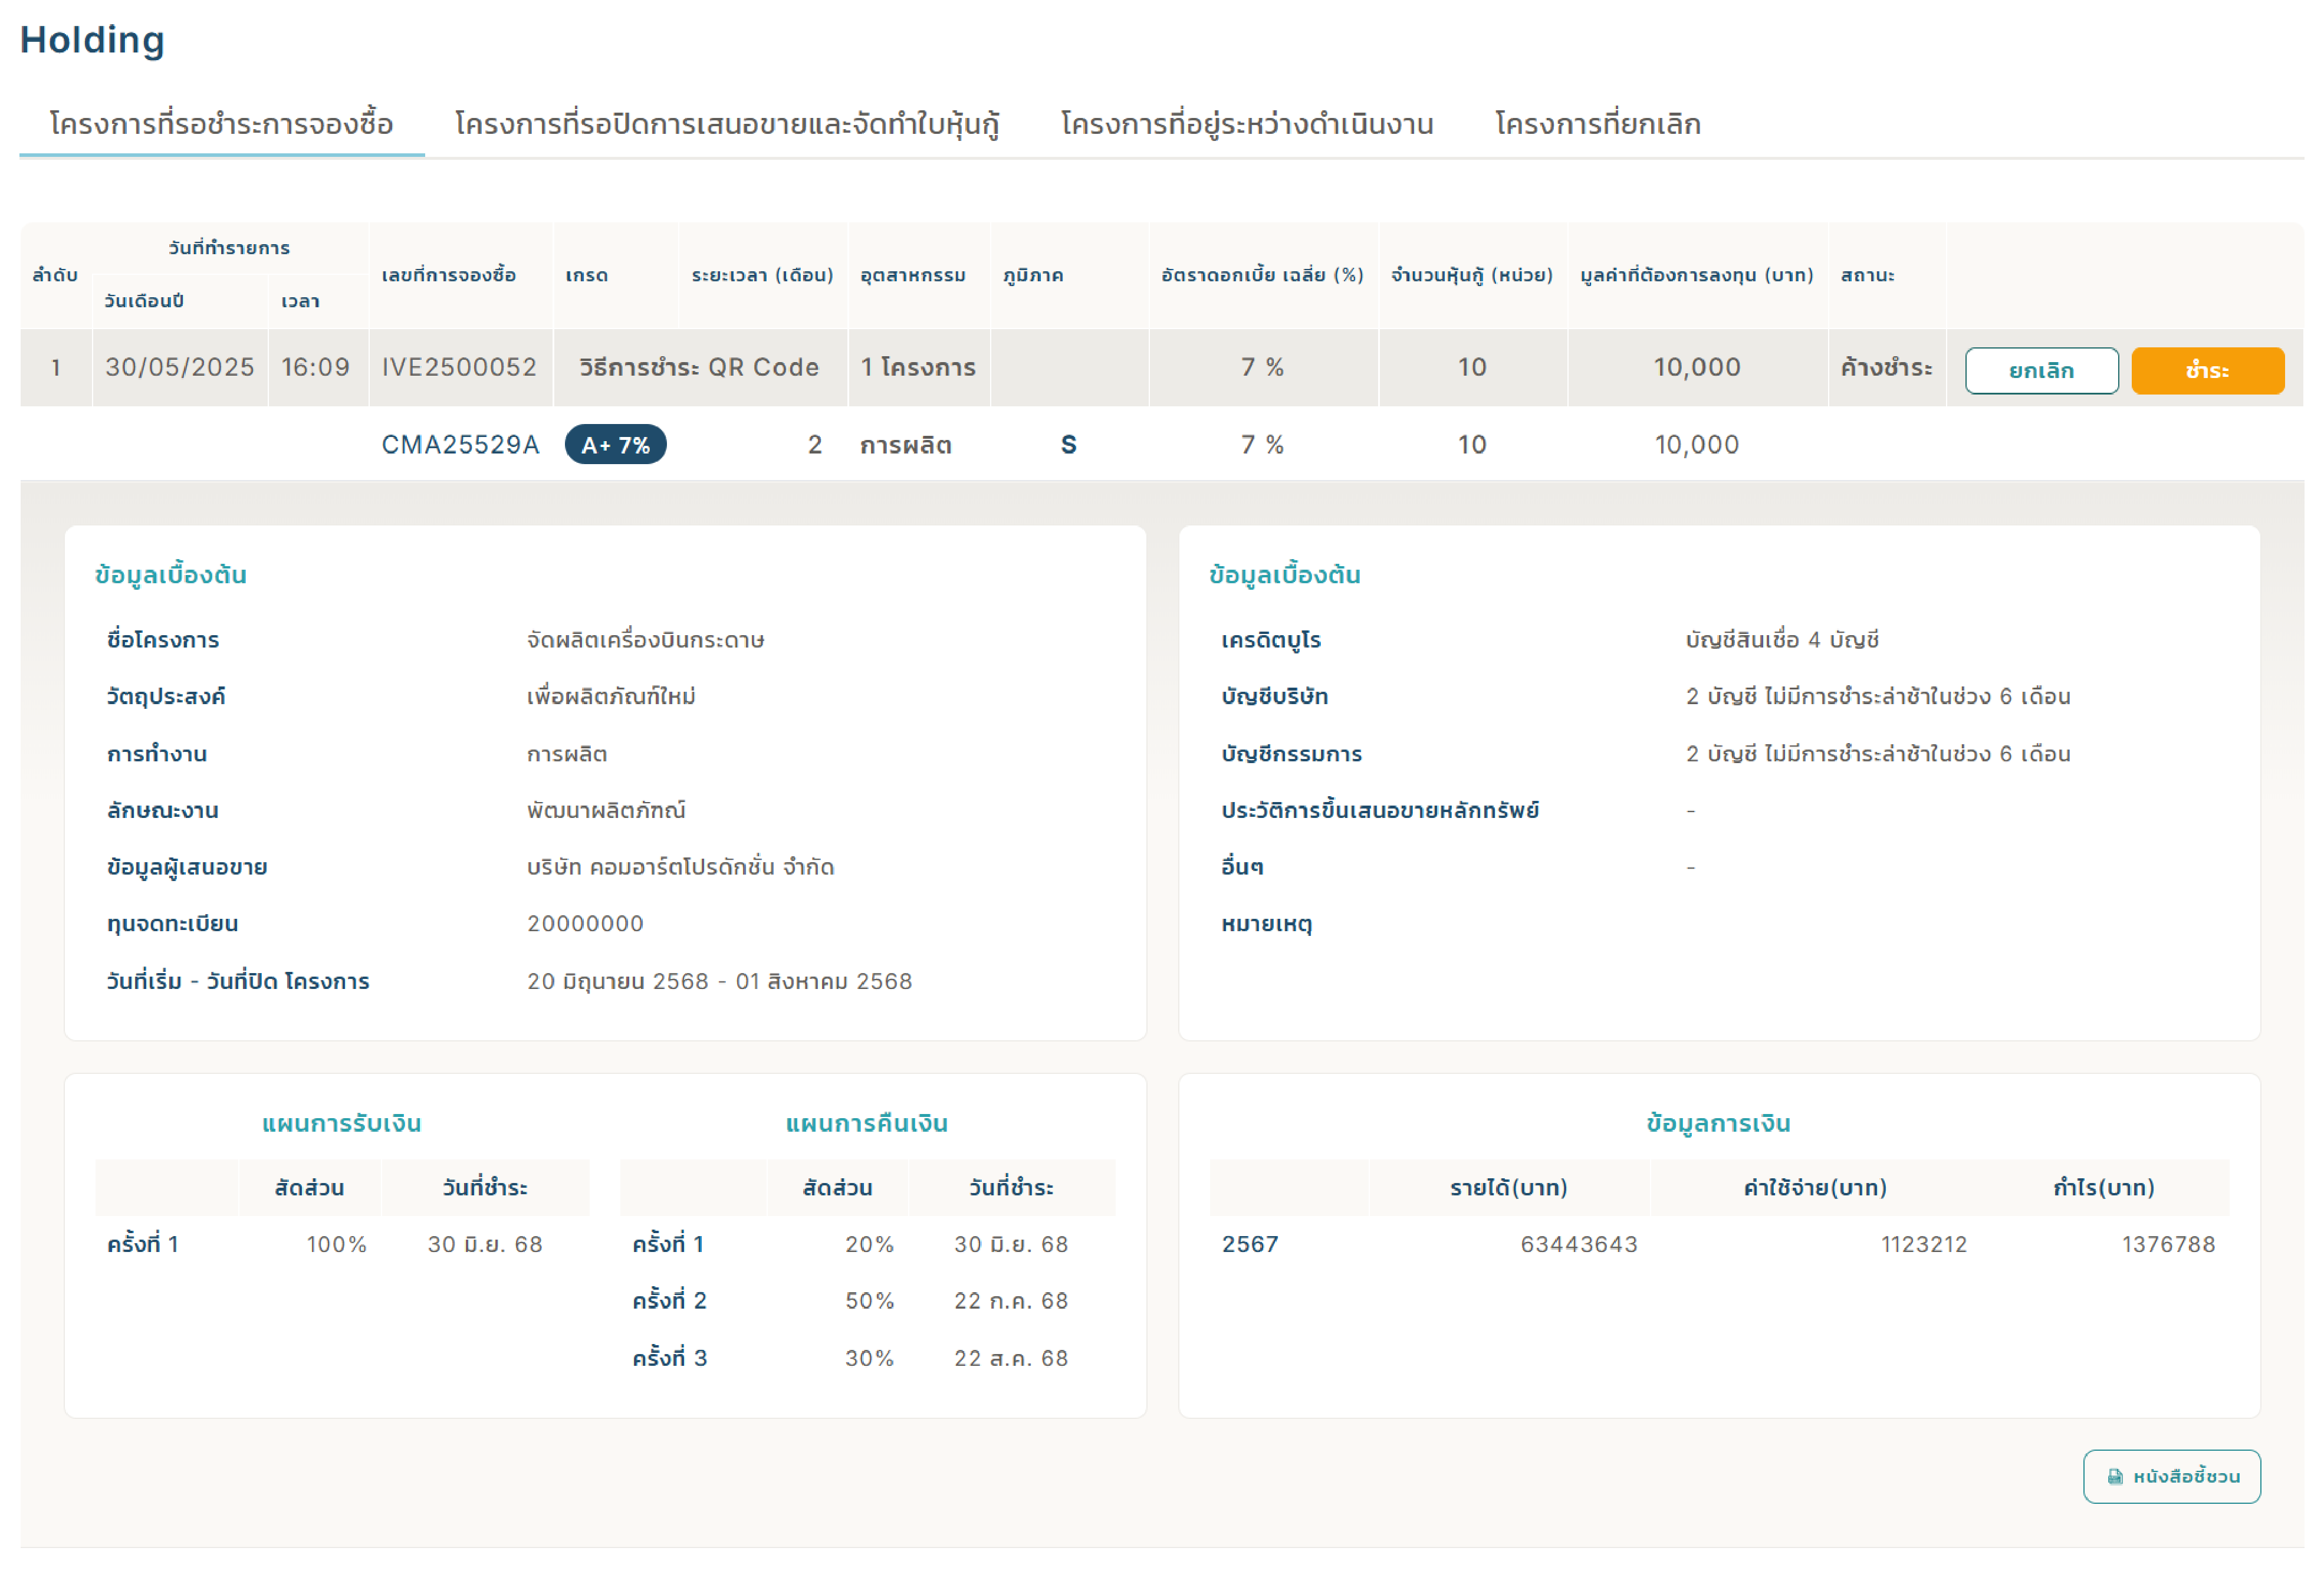2324x1574 pixels.
Task: Switch to โครงการที่รอปิดการเสนอขายและจัดทำใบหุ้นกู้ tab
Action: point(727,124)
